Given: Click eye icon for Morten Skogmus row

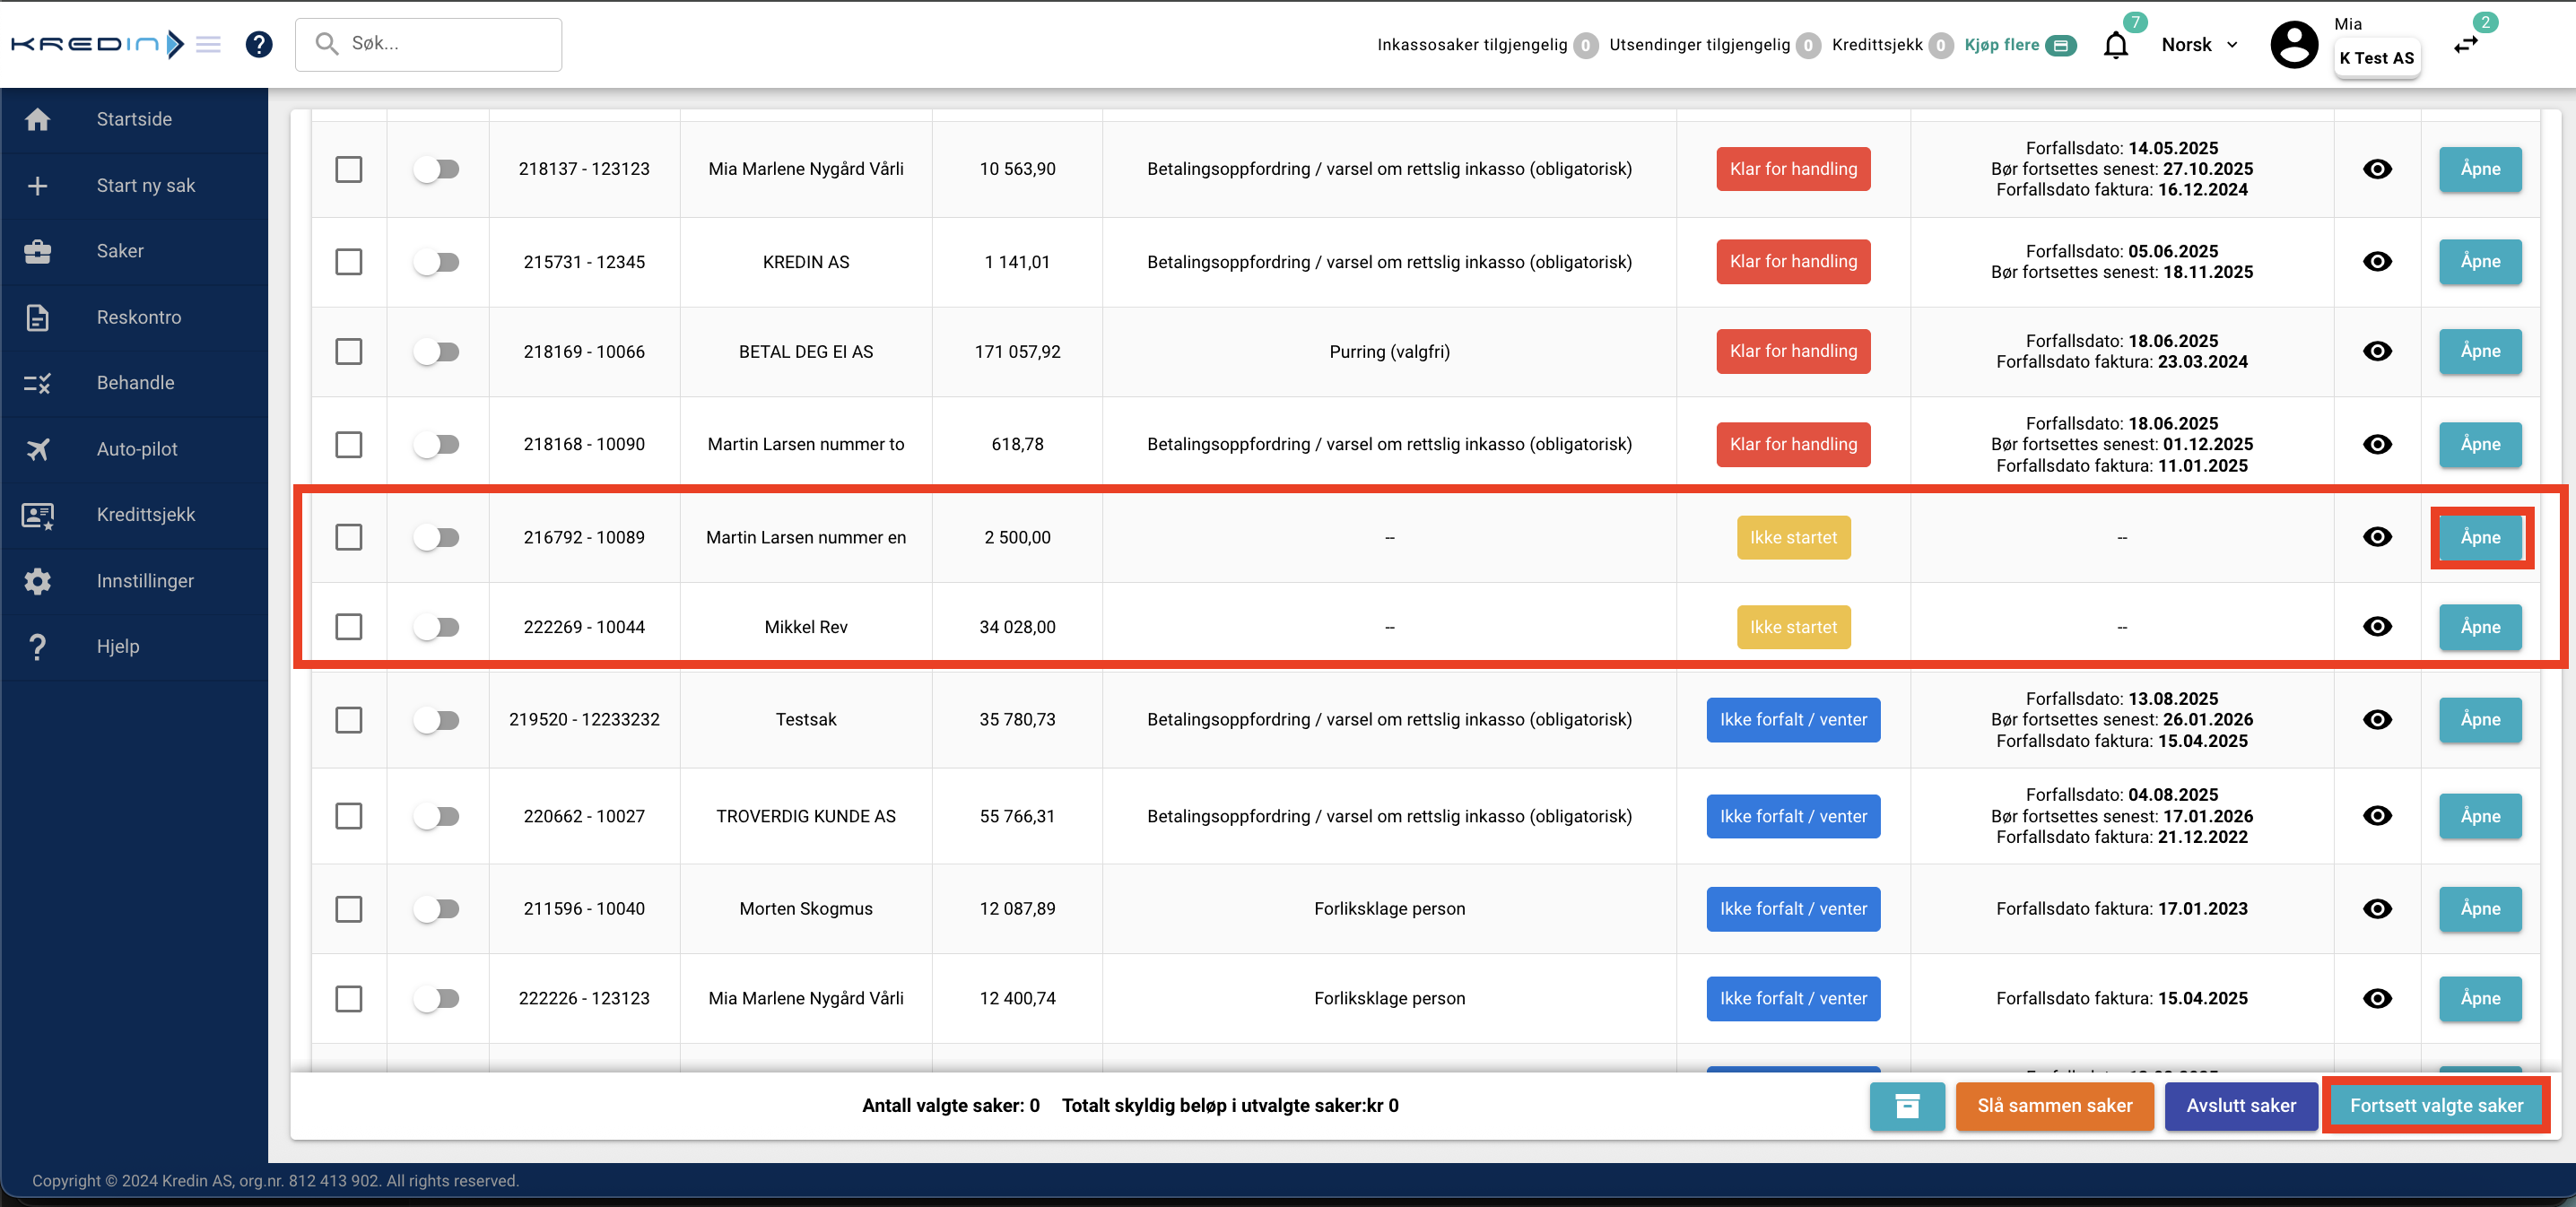Looking at the screenshot, I should [2377, 908].
